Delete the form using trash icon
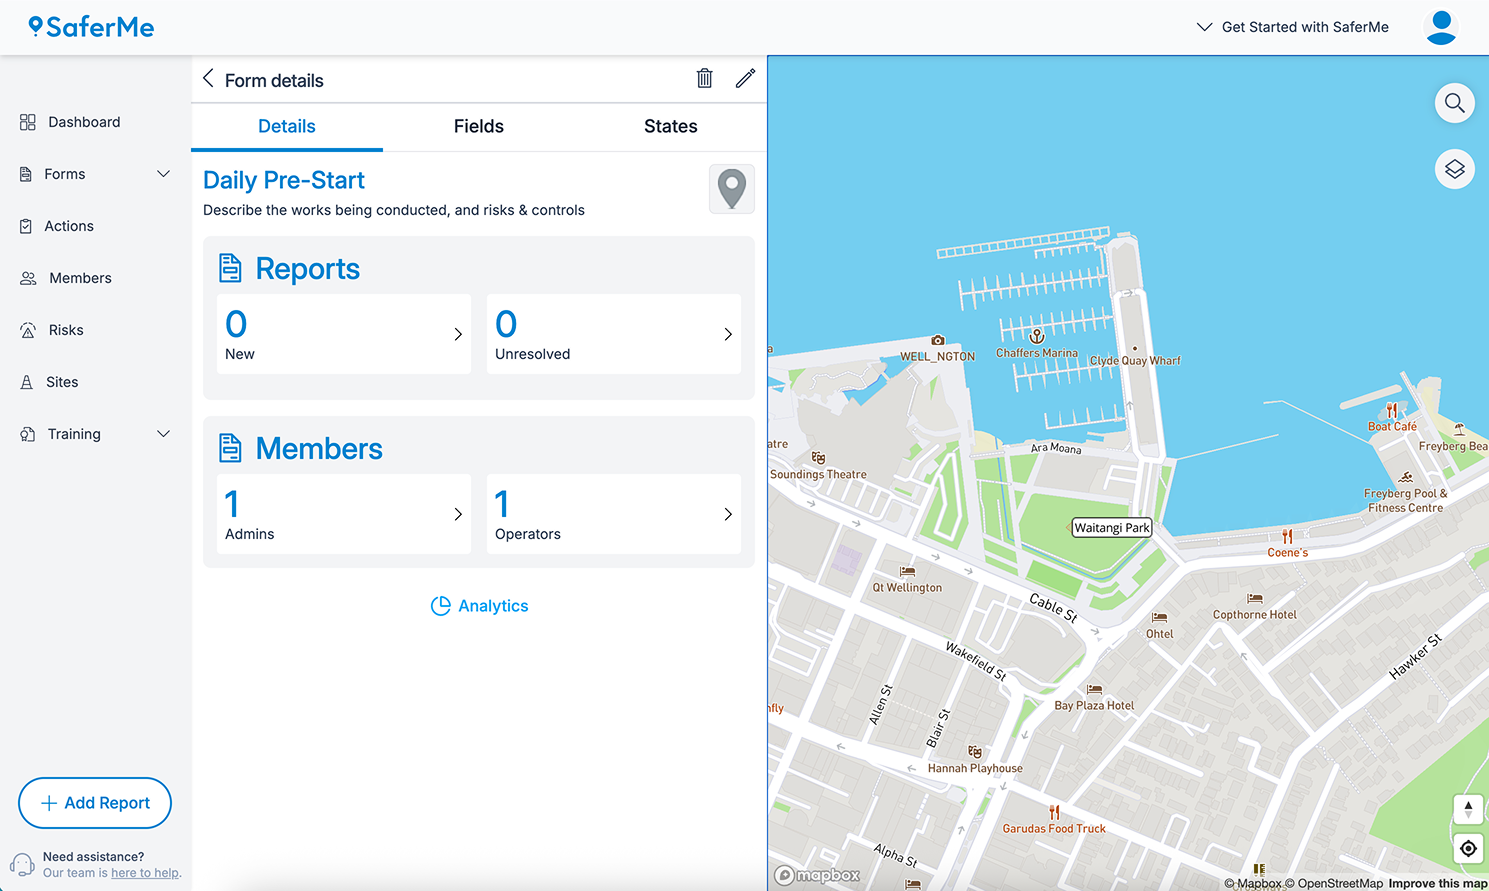The width and height of the screenshot is (1489, 891). click(704, 79)
